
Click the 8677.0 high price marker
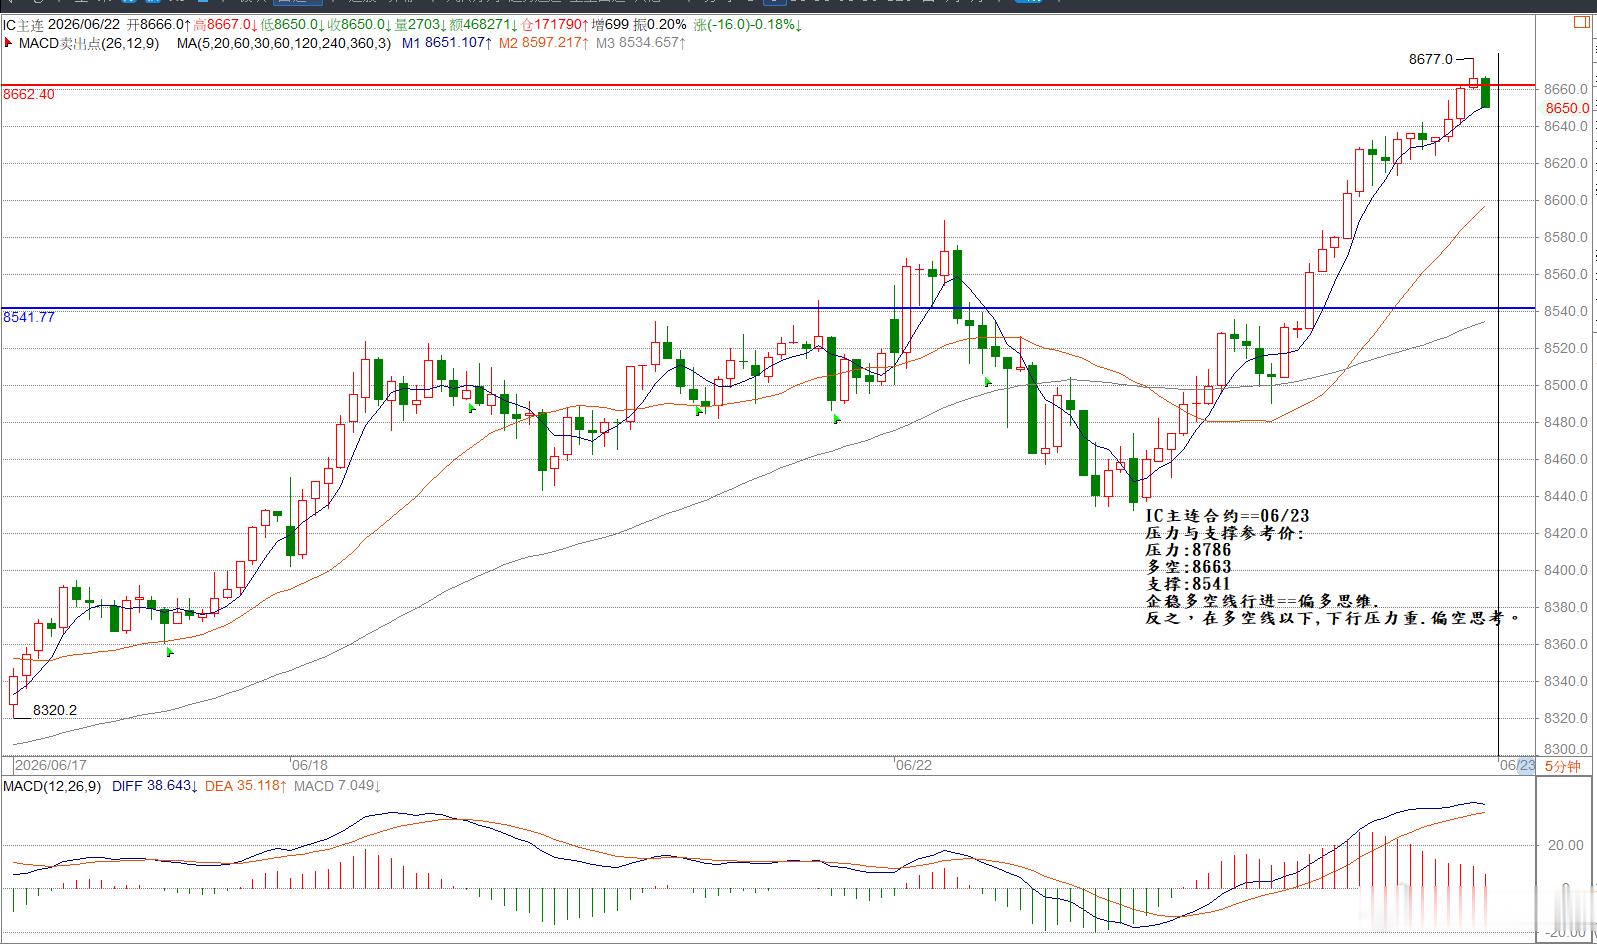point(1430,59)
